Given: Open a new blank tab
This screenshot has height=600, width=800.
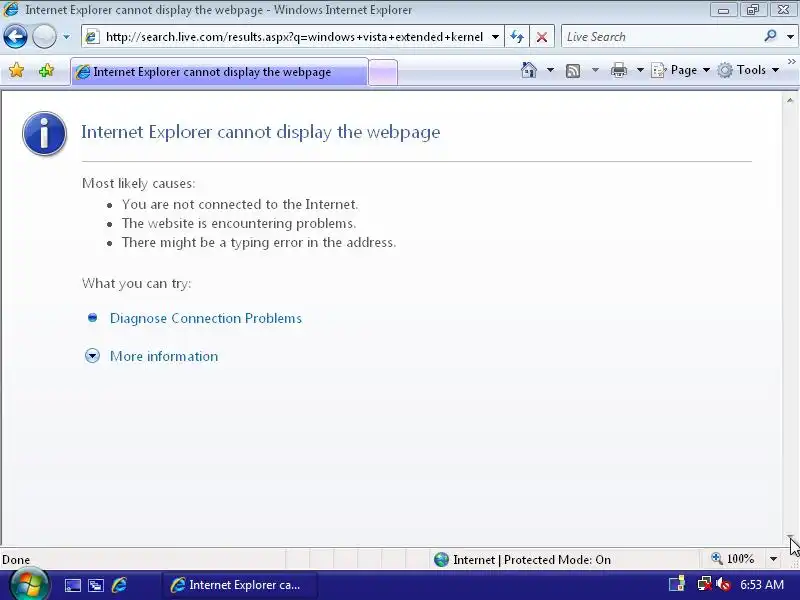Looking at the screenshot, I should coord(383,72).
